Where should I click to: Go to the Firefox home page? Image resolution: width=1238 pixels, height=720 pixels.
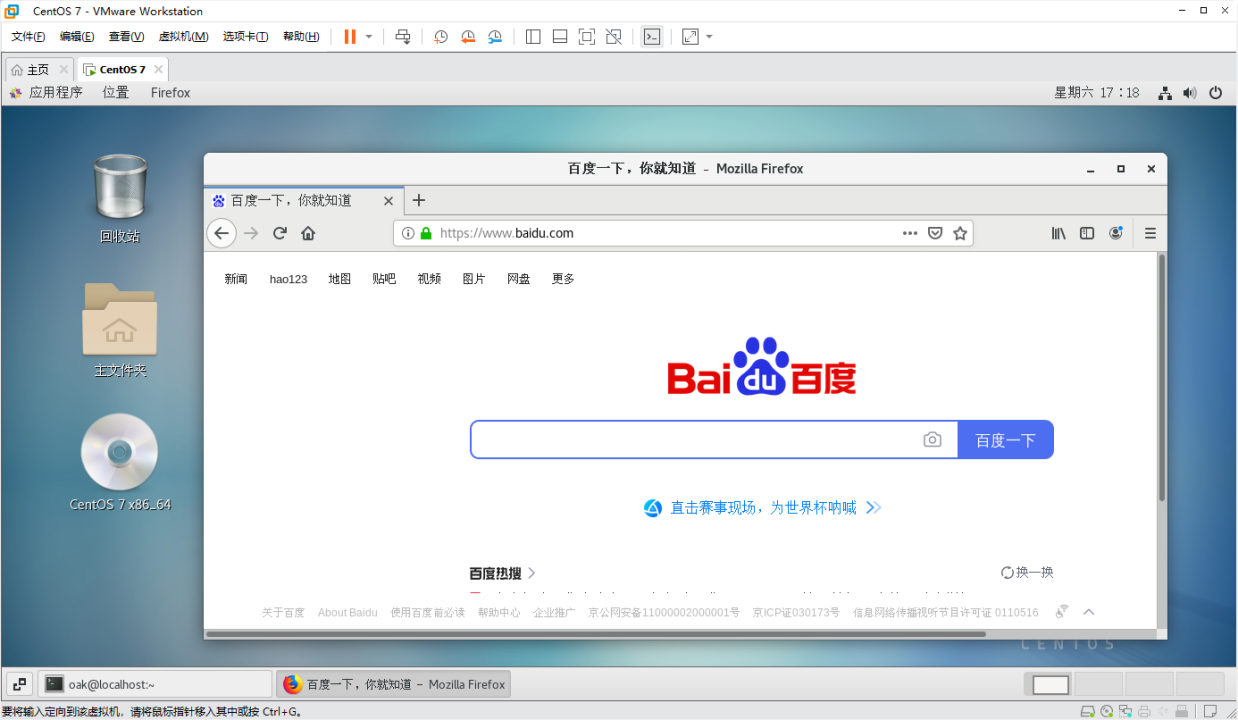pyautogui.click(x=308, y=233)
